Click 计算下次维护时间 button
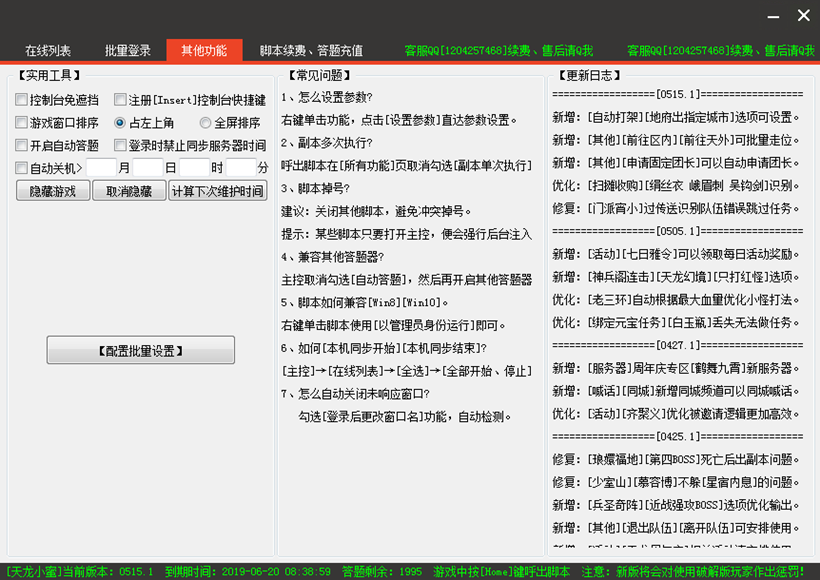Screen dimensions: 820x580 [217, 191]
